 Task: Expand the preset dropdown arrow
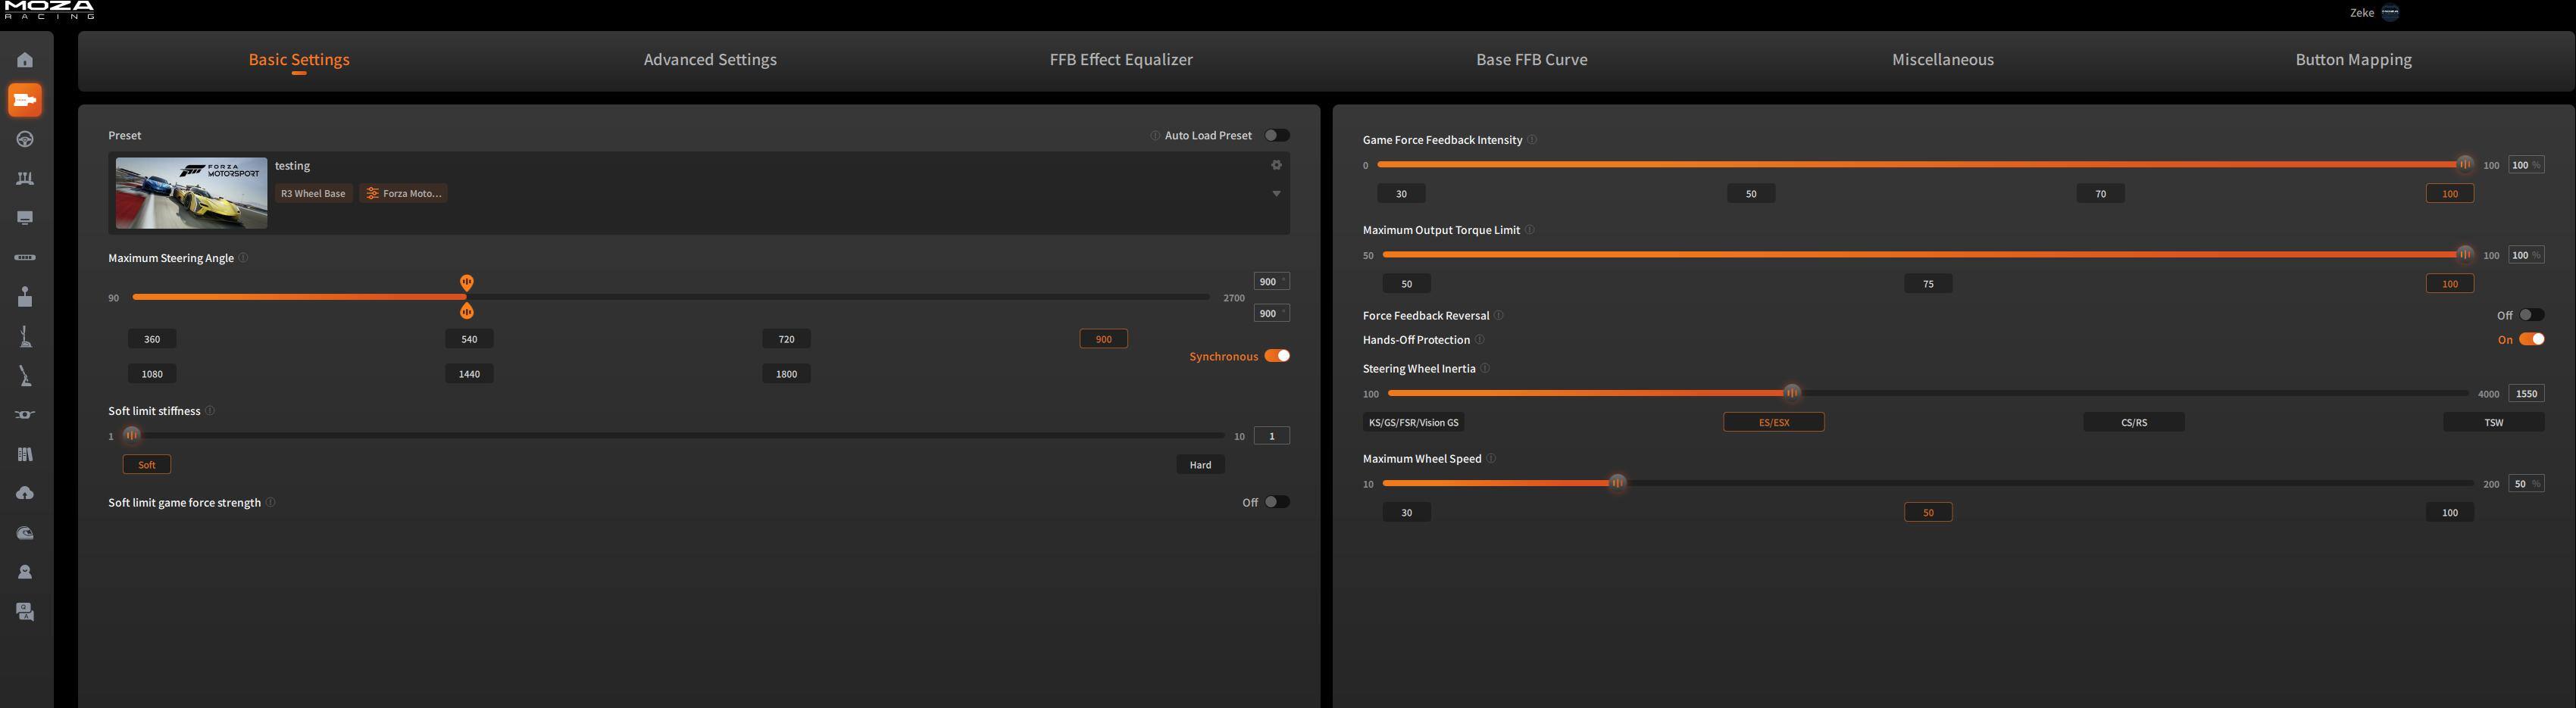(1276, 194)
